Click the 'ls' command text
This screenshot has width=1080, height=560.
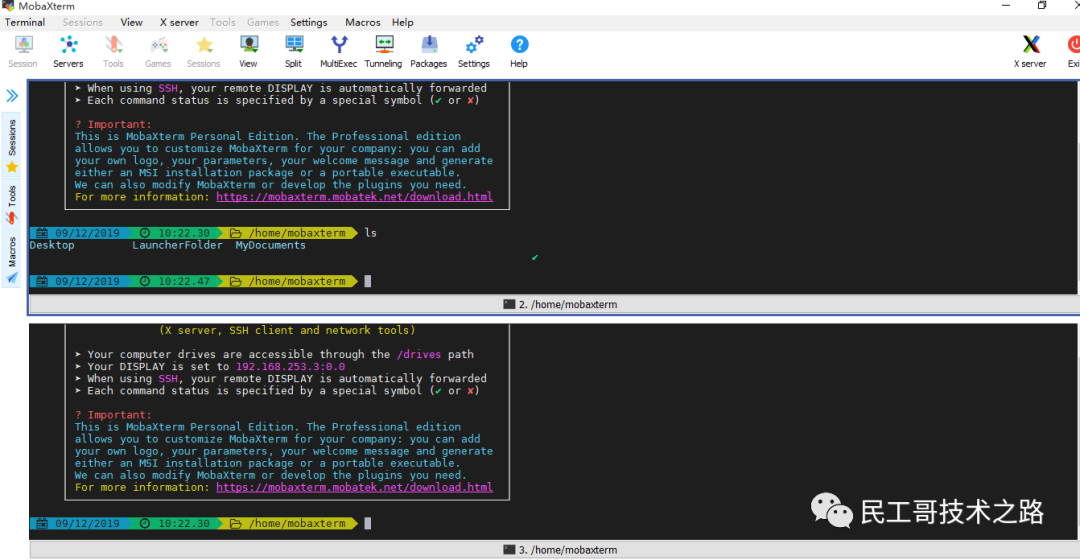371,233
